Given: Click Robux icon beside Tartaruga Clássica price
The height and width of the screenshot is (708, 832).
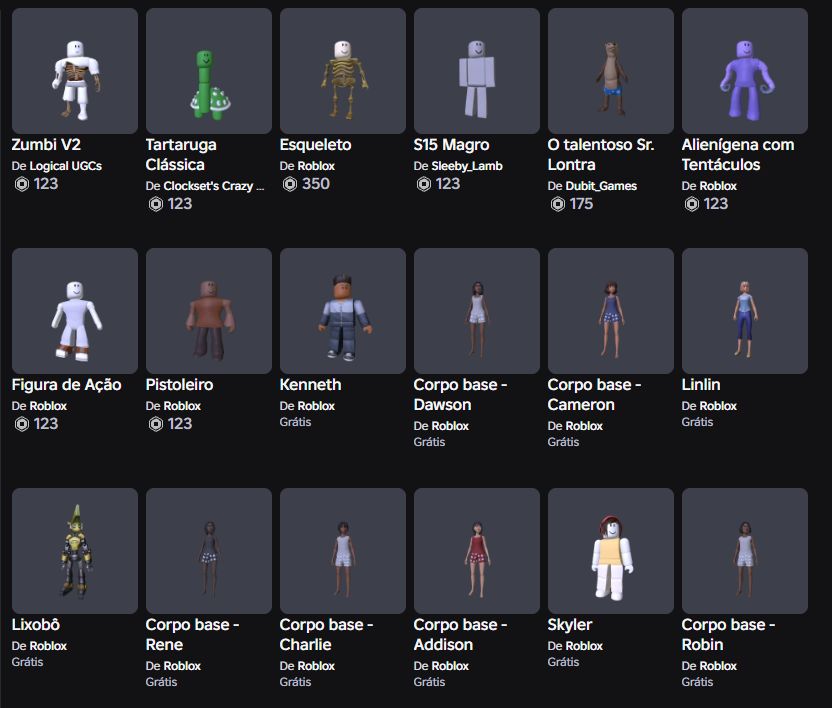Looking at the screenshot, I should (155, 204).
